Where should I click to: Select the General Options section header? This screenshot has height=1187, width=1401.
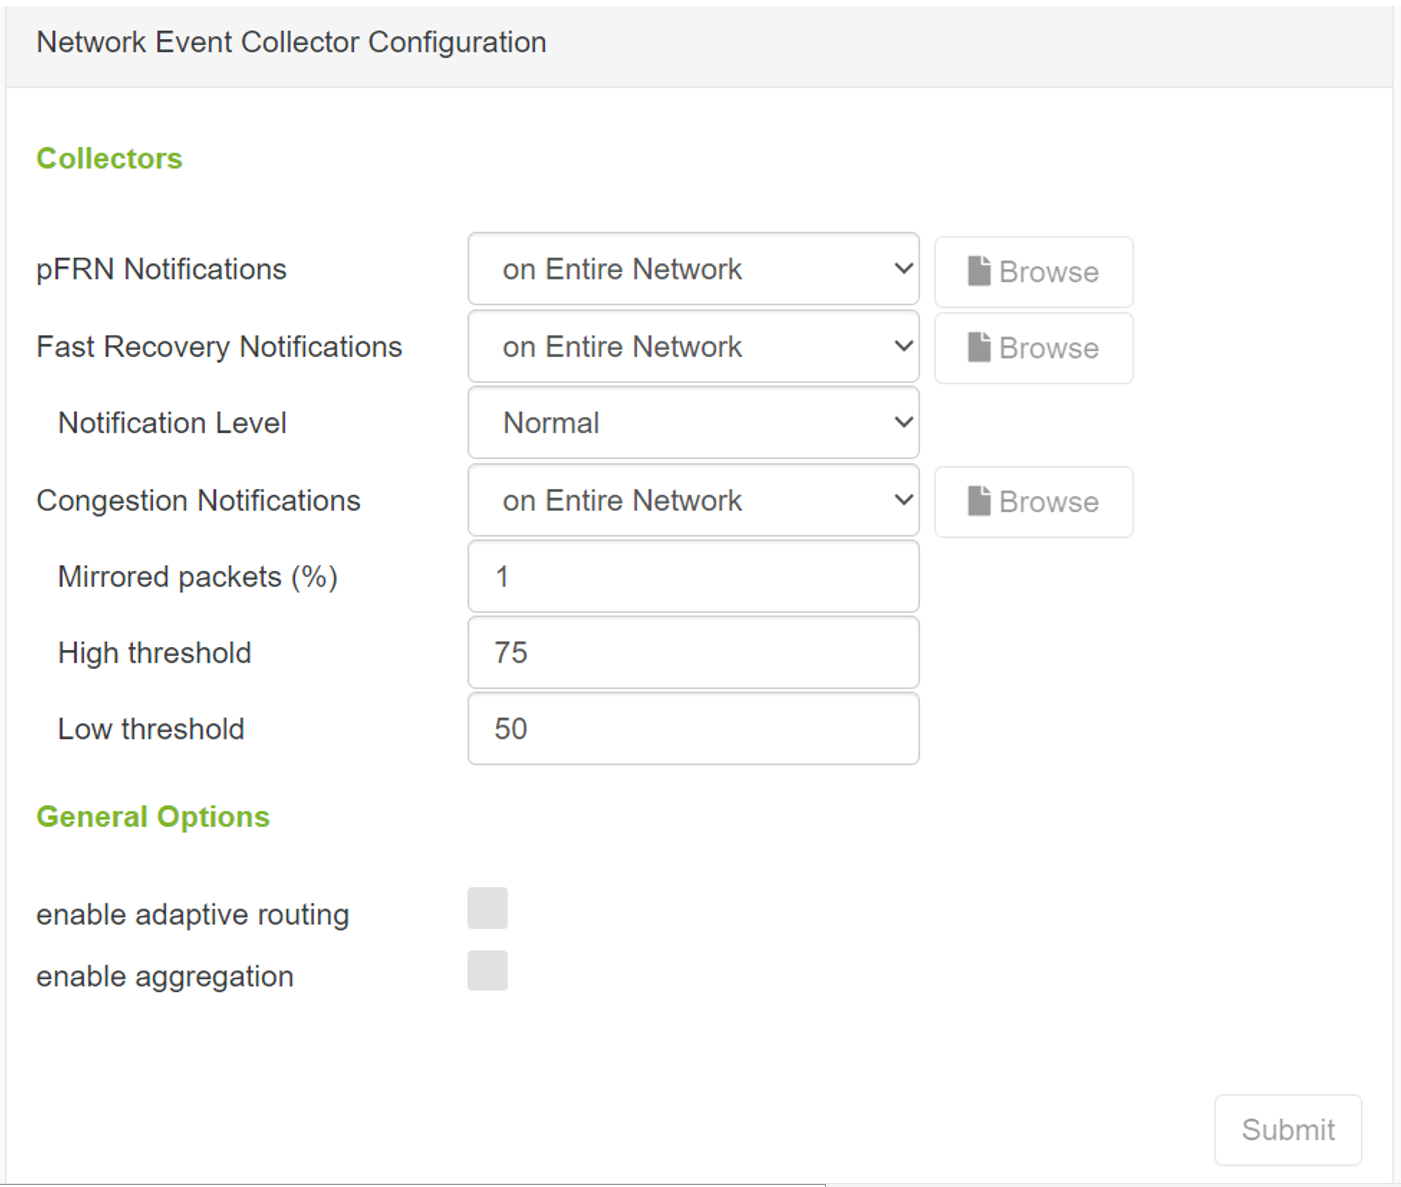[x=152, y=816]
